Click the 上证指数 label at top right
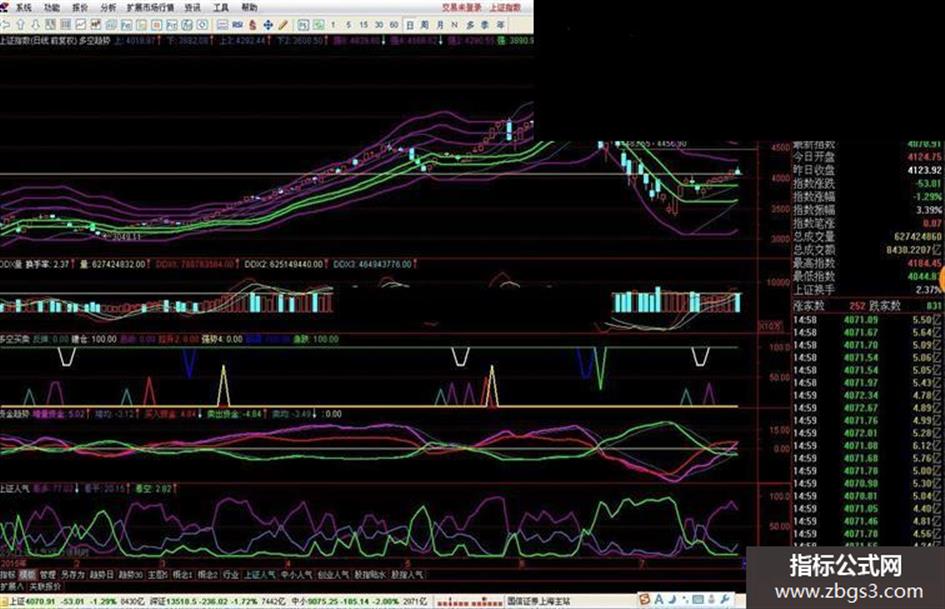Viewport: 945px width, 609px height. 505,7
